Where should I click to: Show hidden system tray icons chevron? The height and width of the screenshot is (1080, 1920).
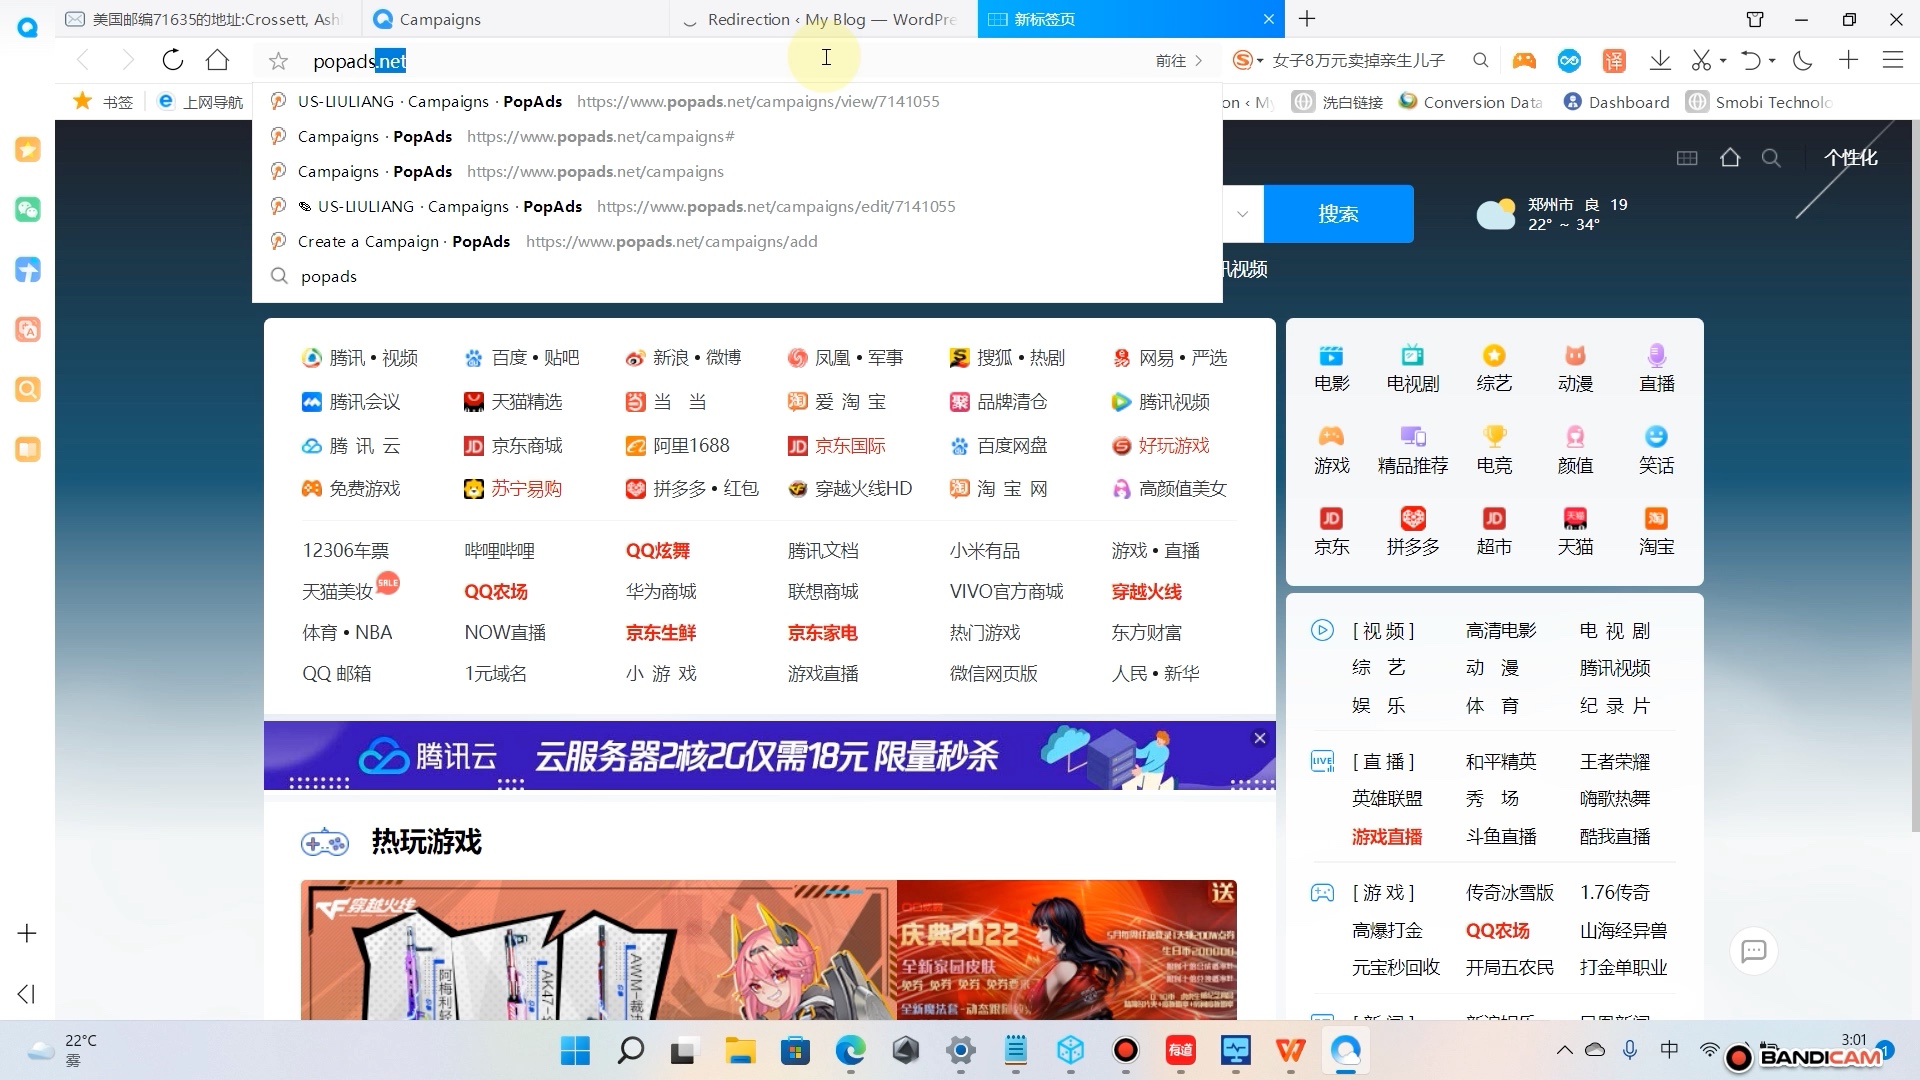pos(1564,1050)
